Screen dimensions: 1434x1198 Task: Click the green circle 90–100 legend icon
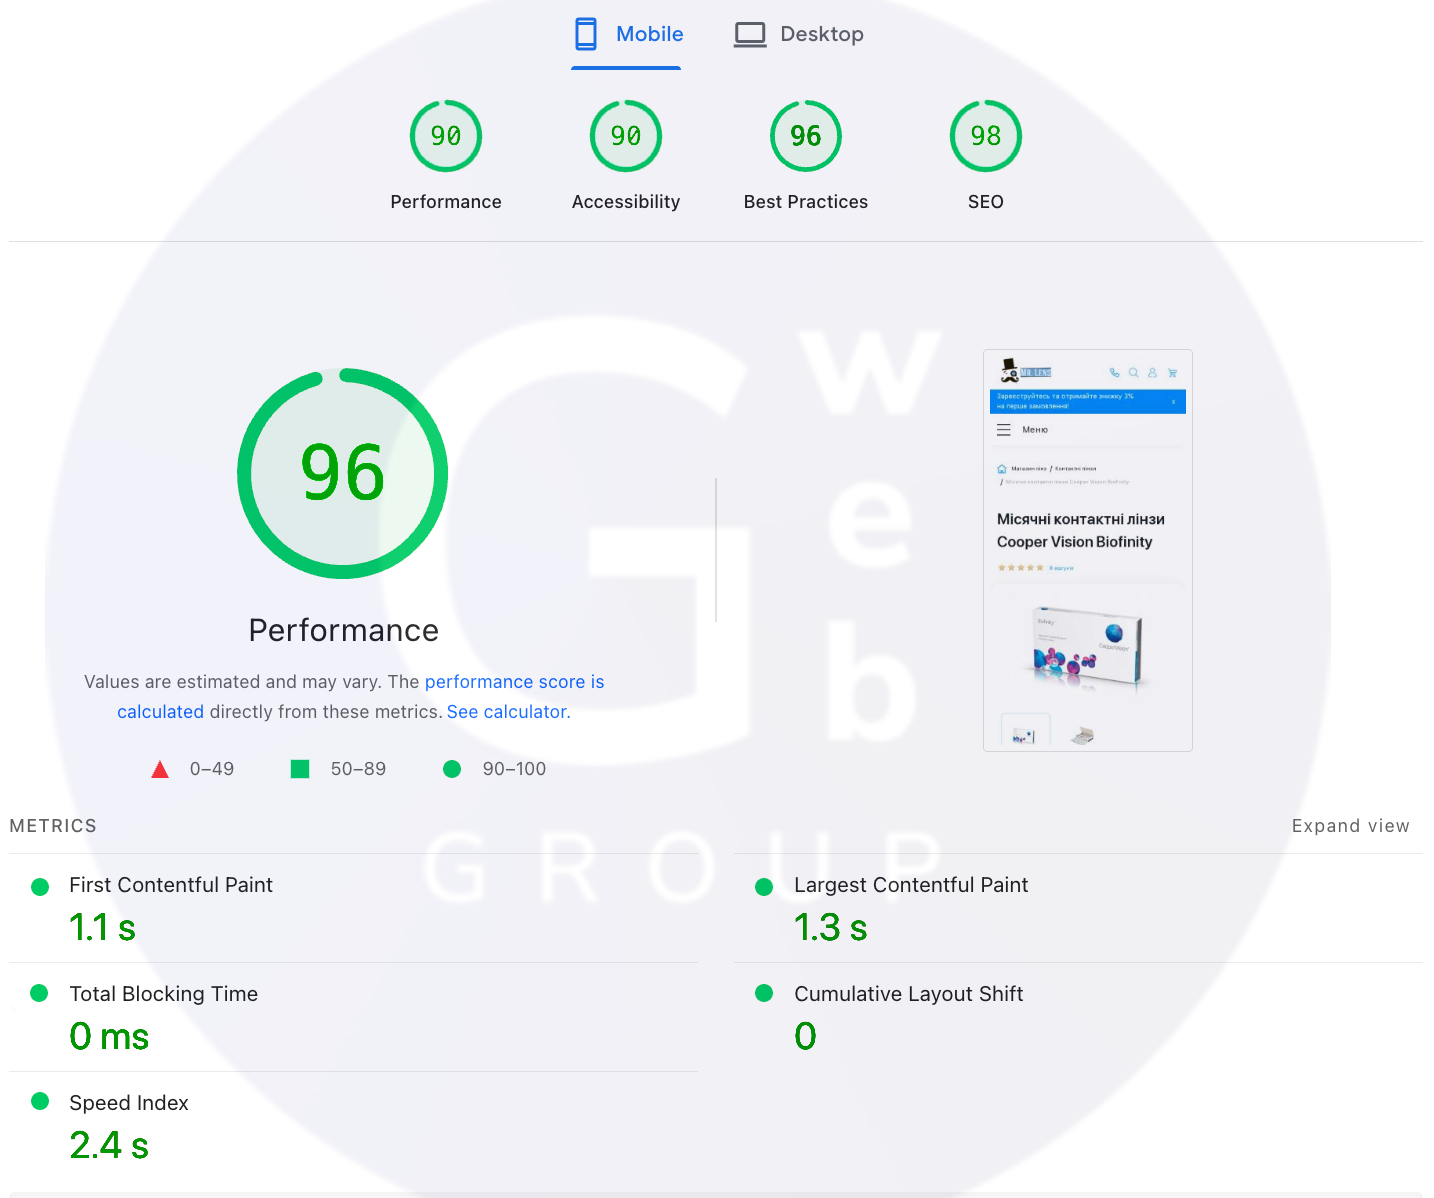tap(452, 769)
